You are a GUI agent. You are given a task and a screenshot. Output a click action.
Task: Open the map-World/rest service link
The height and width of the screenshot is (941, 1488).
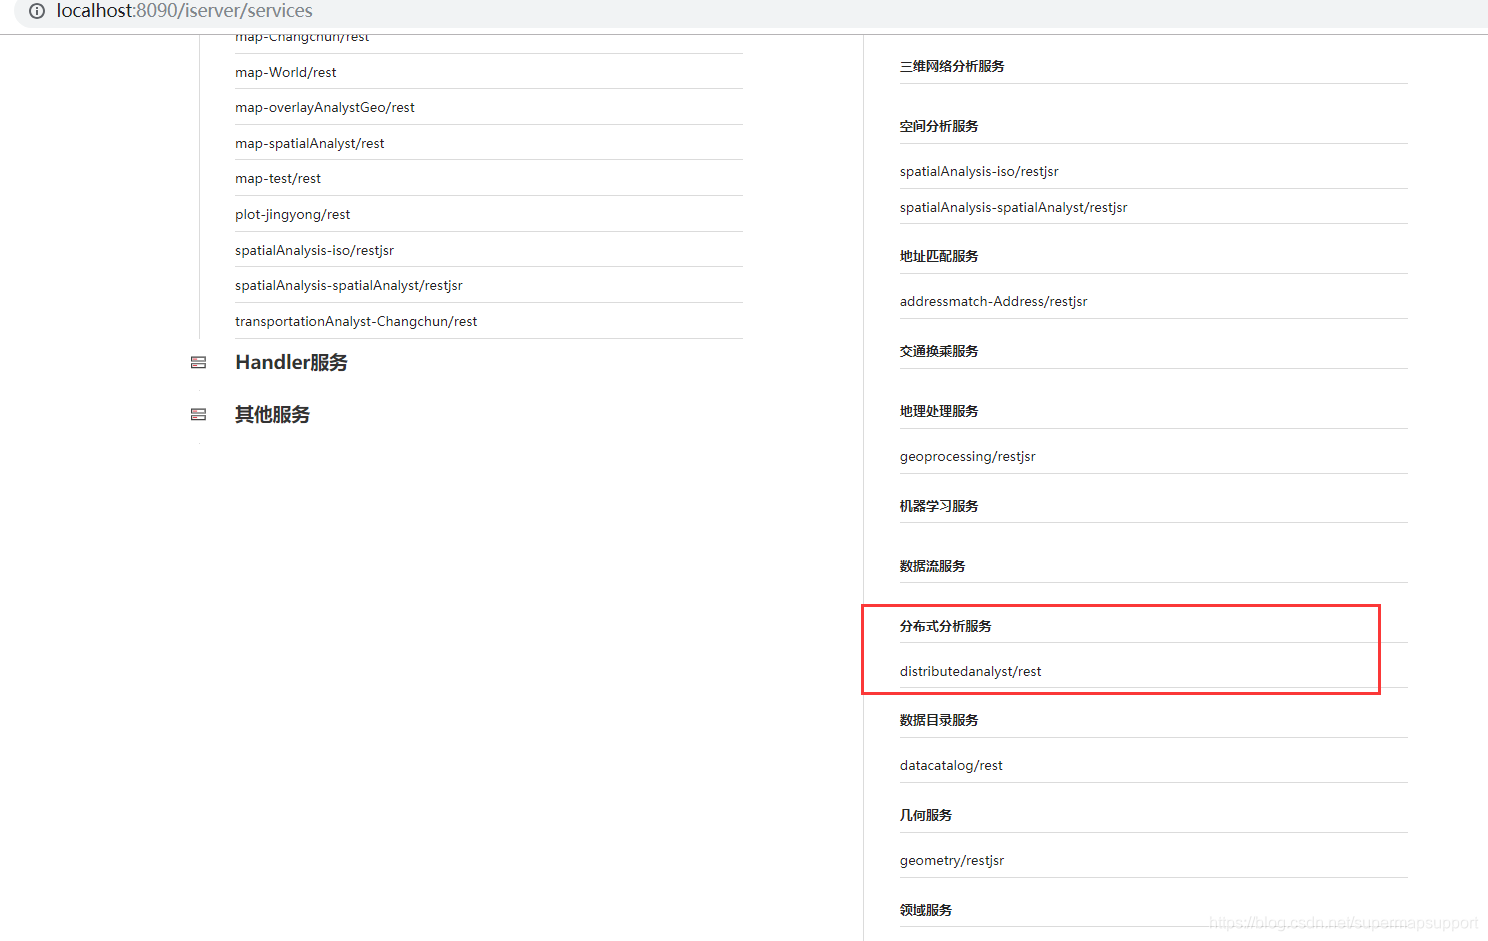pyautogui.click(x=285, y=73)
